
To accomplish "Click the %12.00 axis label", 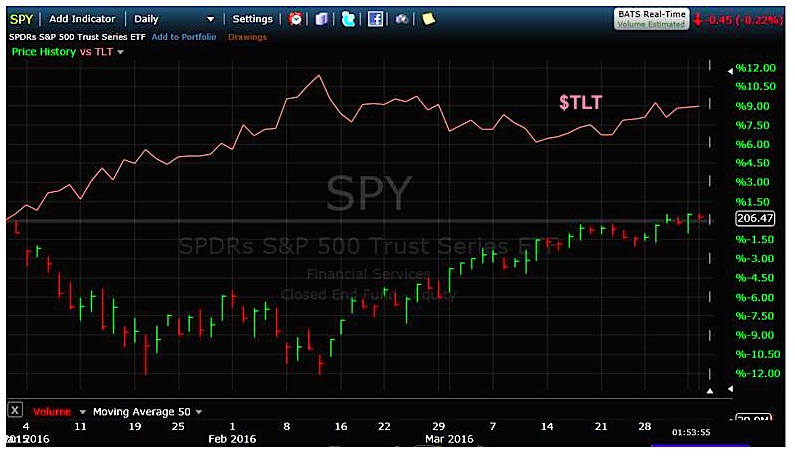I will coord(756,68).
